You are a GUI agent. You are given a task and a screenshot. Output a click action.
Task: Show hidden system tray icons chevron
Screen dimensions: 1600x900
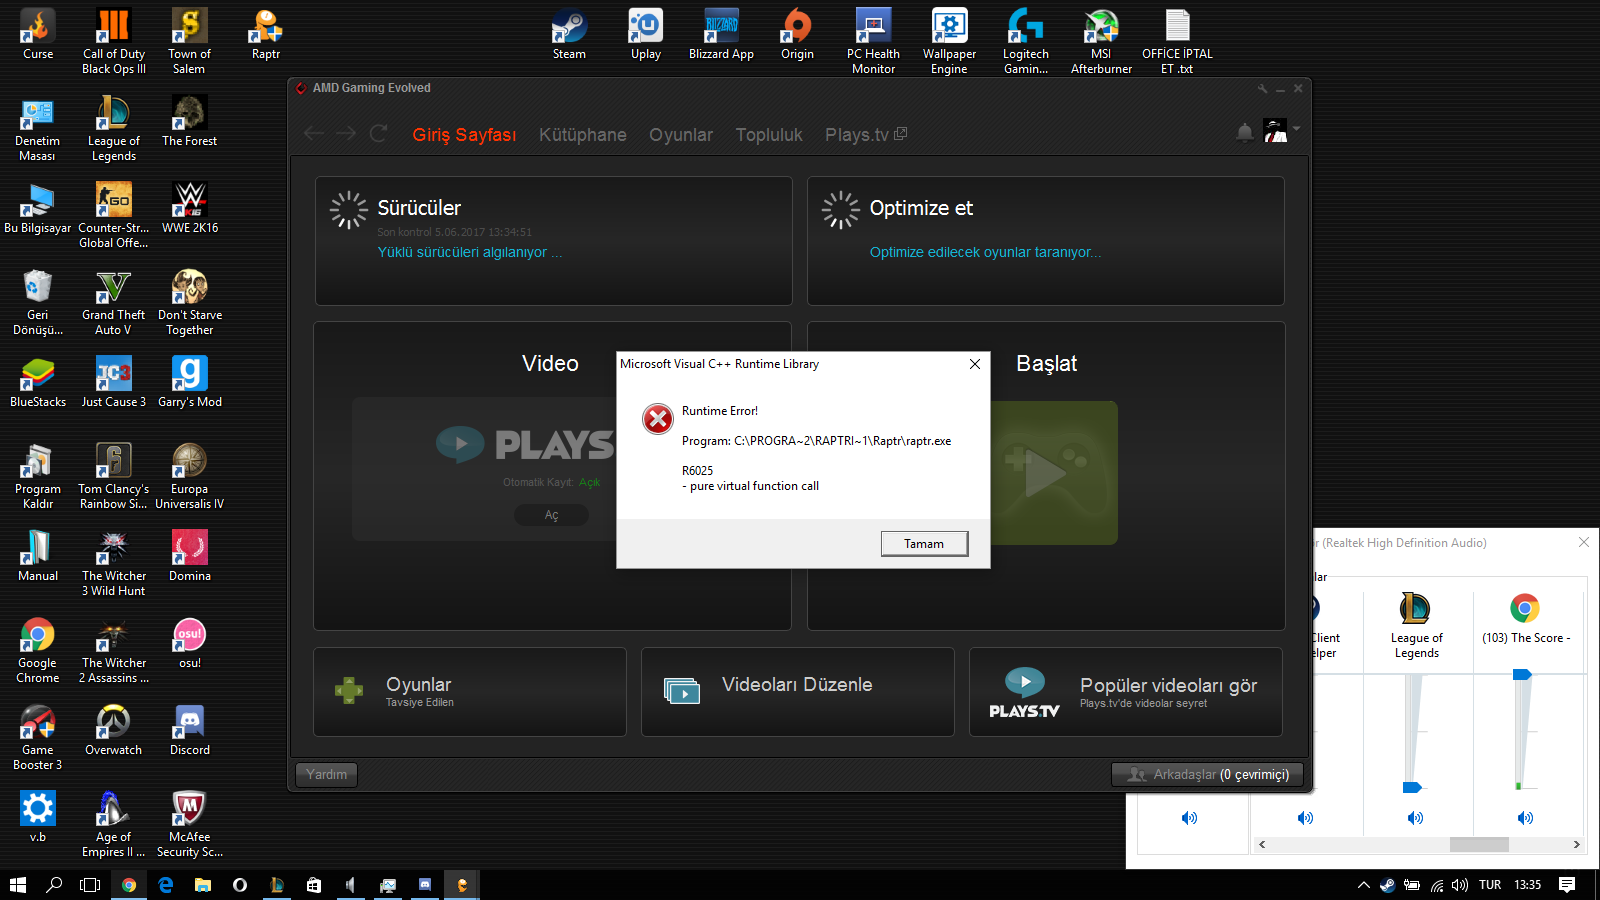1363,885
